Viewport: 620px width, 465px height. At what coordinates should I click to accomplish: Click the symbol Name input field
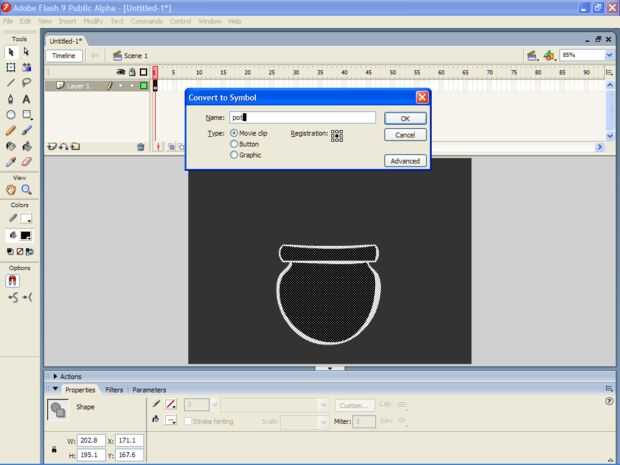(302, 117)
